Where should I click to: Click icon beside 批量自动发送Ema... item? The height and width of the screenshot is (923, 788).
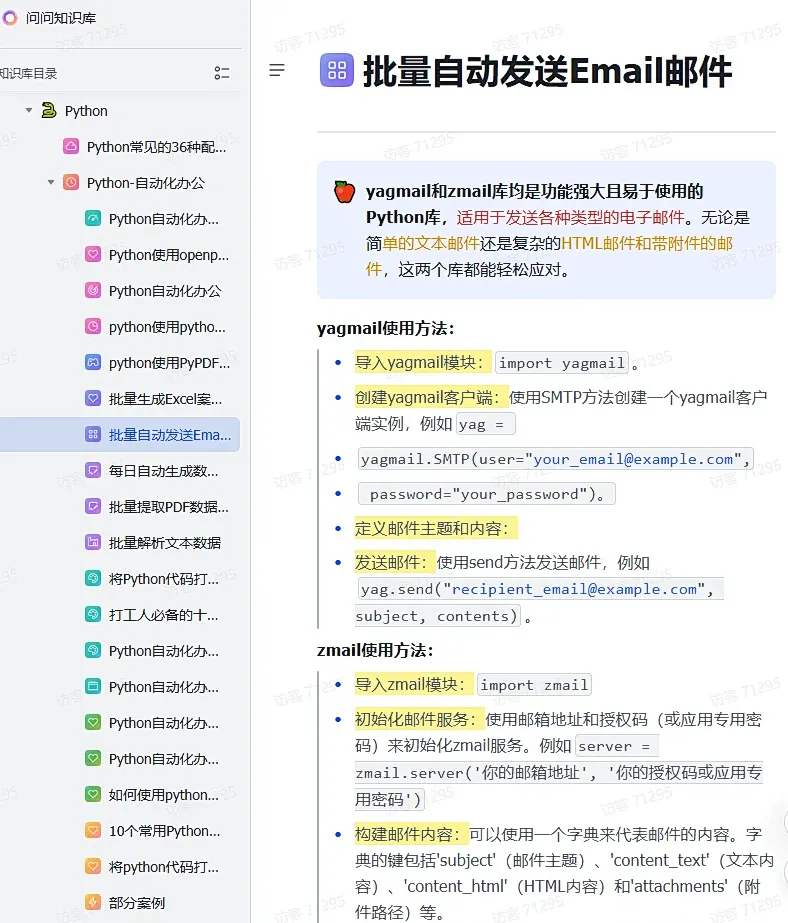93,434
